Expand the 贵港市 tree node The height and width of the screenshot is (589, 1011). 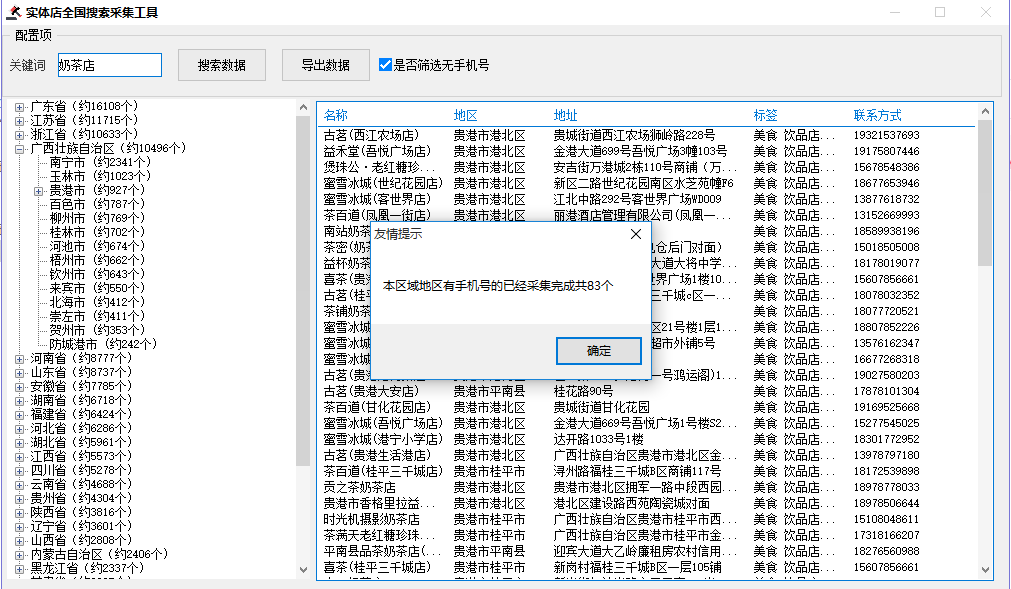pos(39,190)
